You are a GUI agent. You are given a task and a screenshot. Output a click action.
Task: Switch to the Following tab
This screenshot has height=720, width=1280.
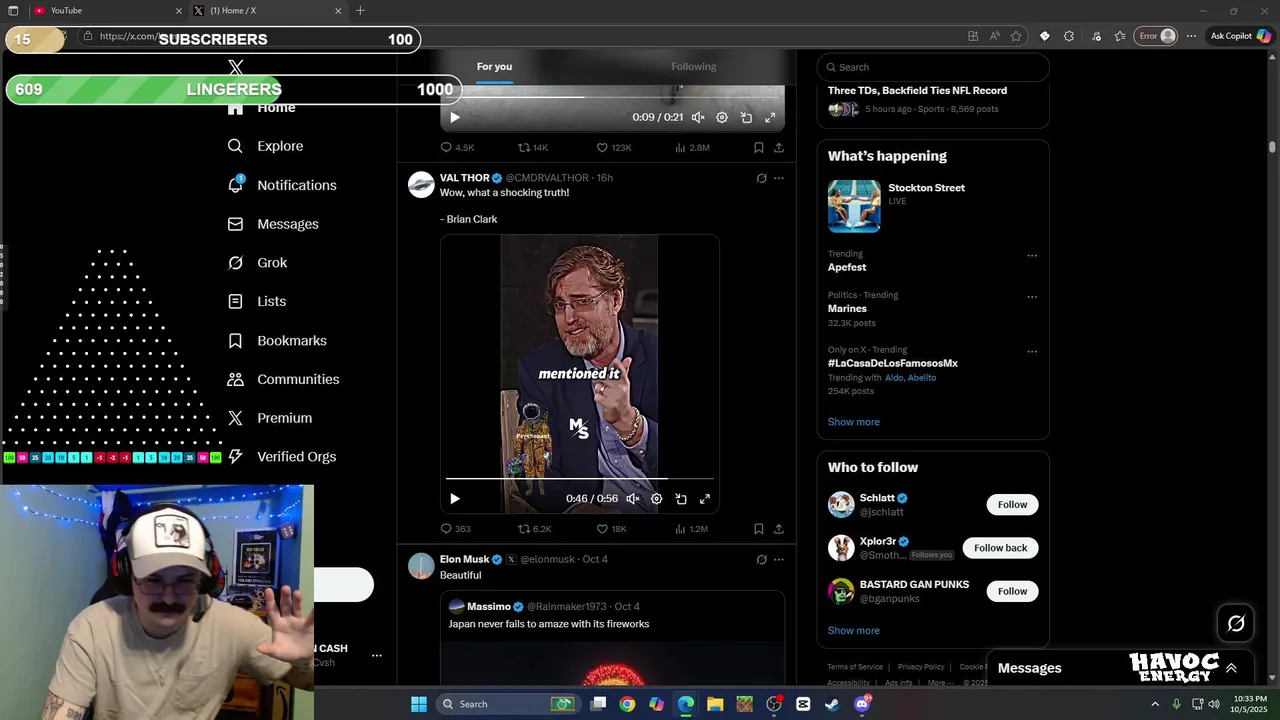(x=694, y=67)
